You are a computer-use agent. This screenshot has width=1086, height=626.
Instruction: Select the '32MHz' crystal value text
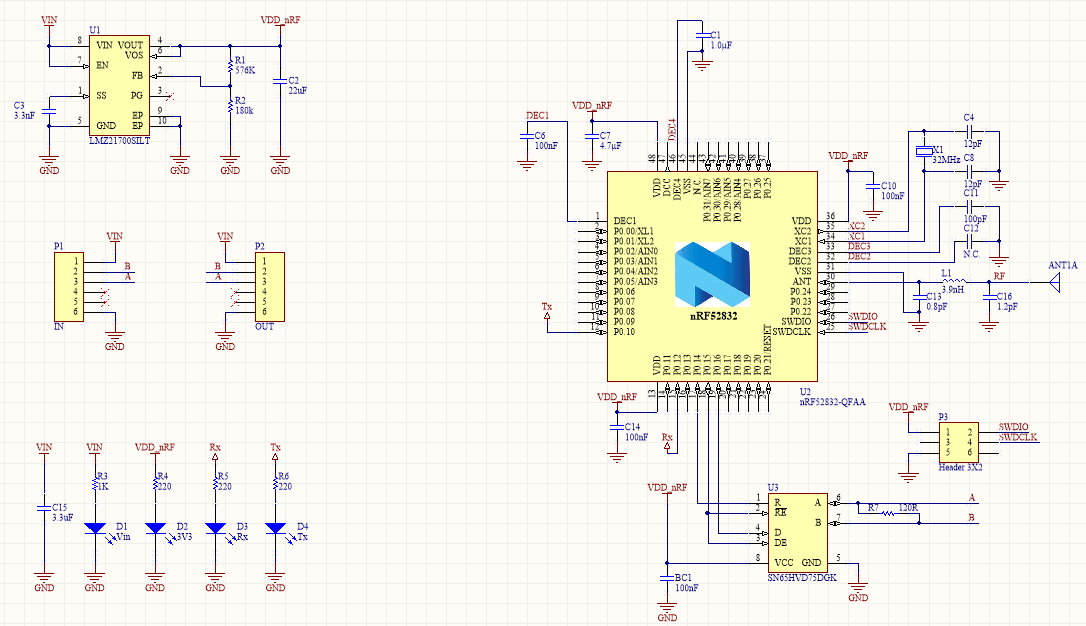(946, 160)
